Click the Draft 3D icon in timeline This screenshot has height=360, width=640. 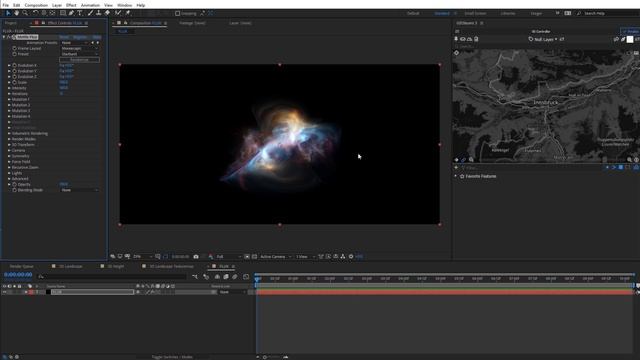(206, 277)
